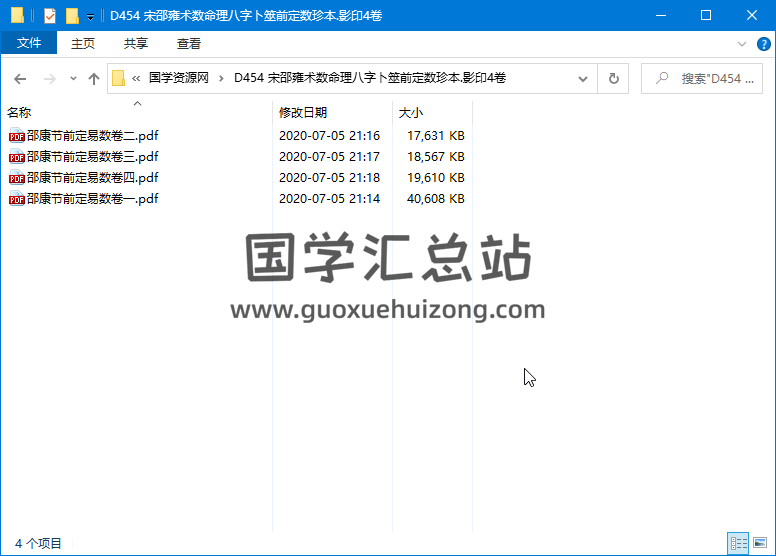This screenshot has width=776, height=556.
Task: Click the size 19,610 KB
Action: point(436,177)
